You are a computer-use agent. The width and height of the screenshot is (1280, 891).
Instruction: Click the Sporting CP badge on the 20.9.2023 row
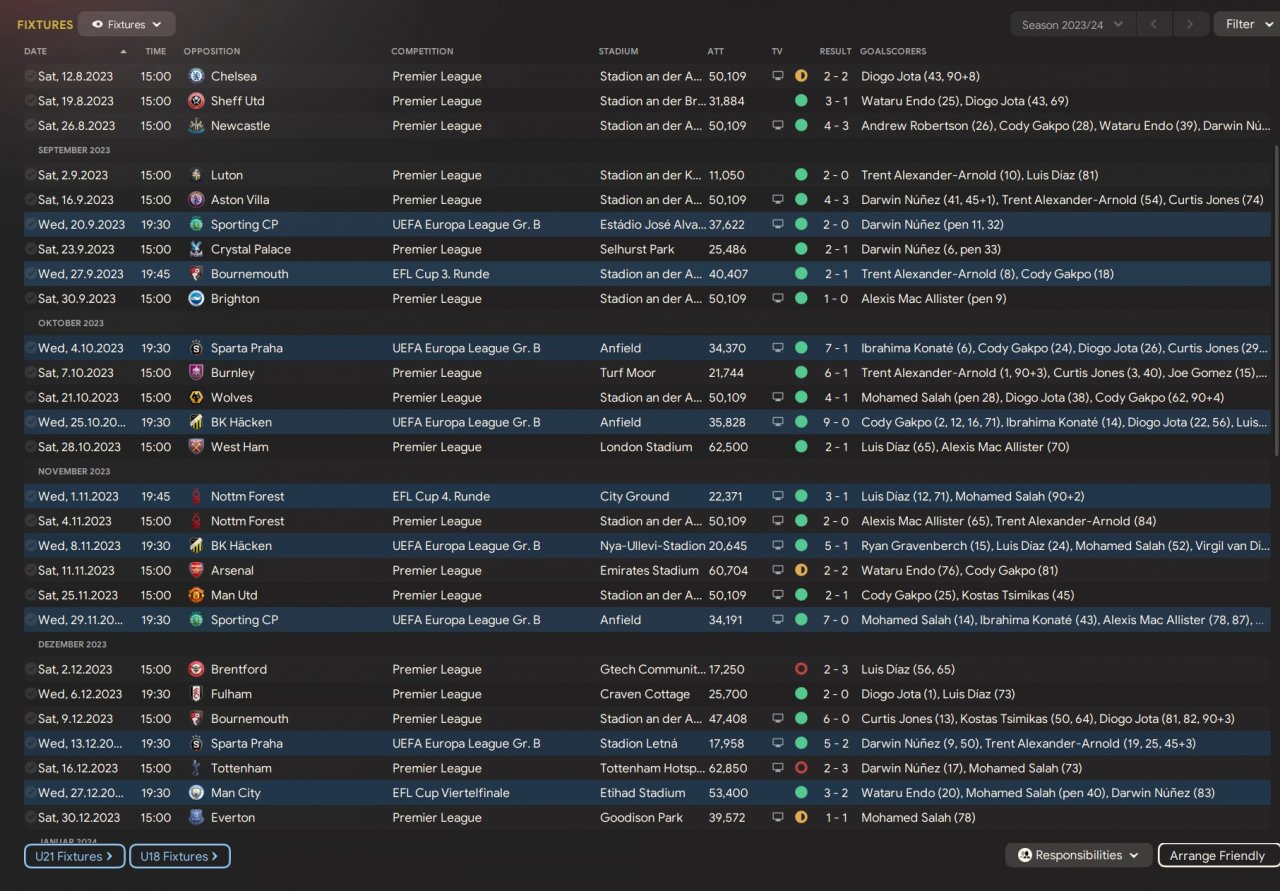[196, 225]
